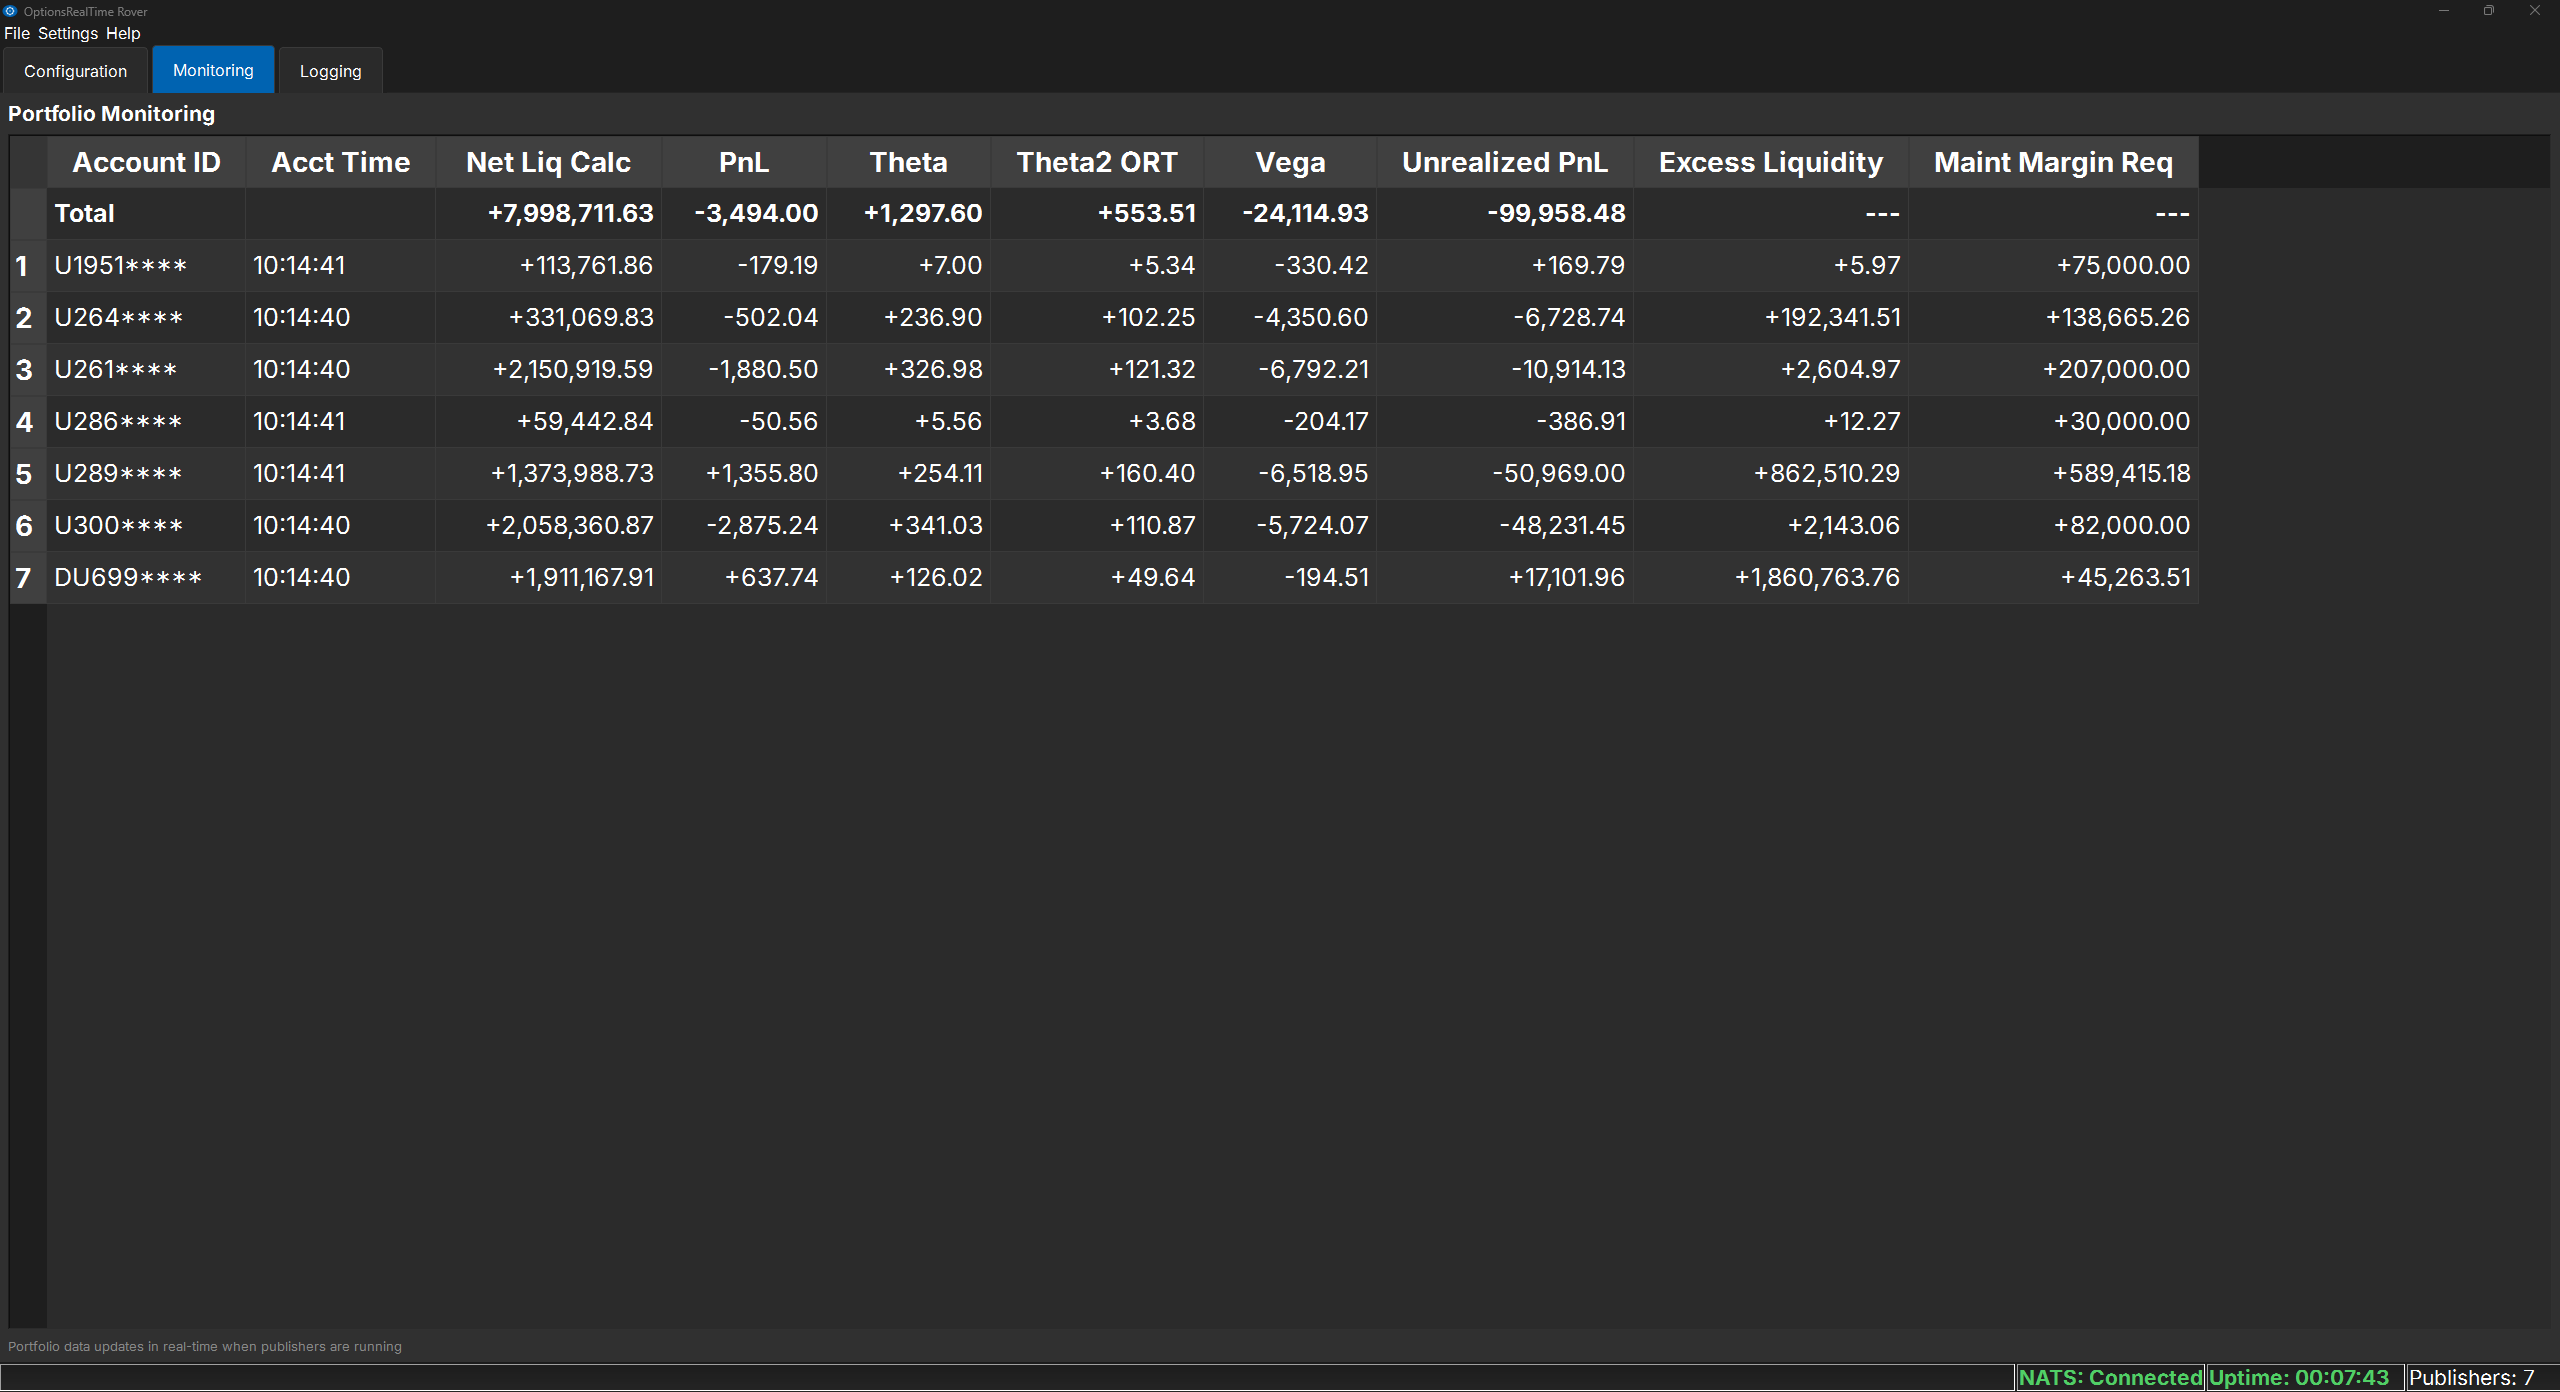Image resolution: width=2560 pixels, height=1392 pixels.
Task: Open the File menu
Action: coord(16,33)
